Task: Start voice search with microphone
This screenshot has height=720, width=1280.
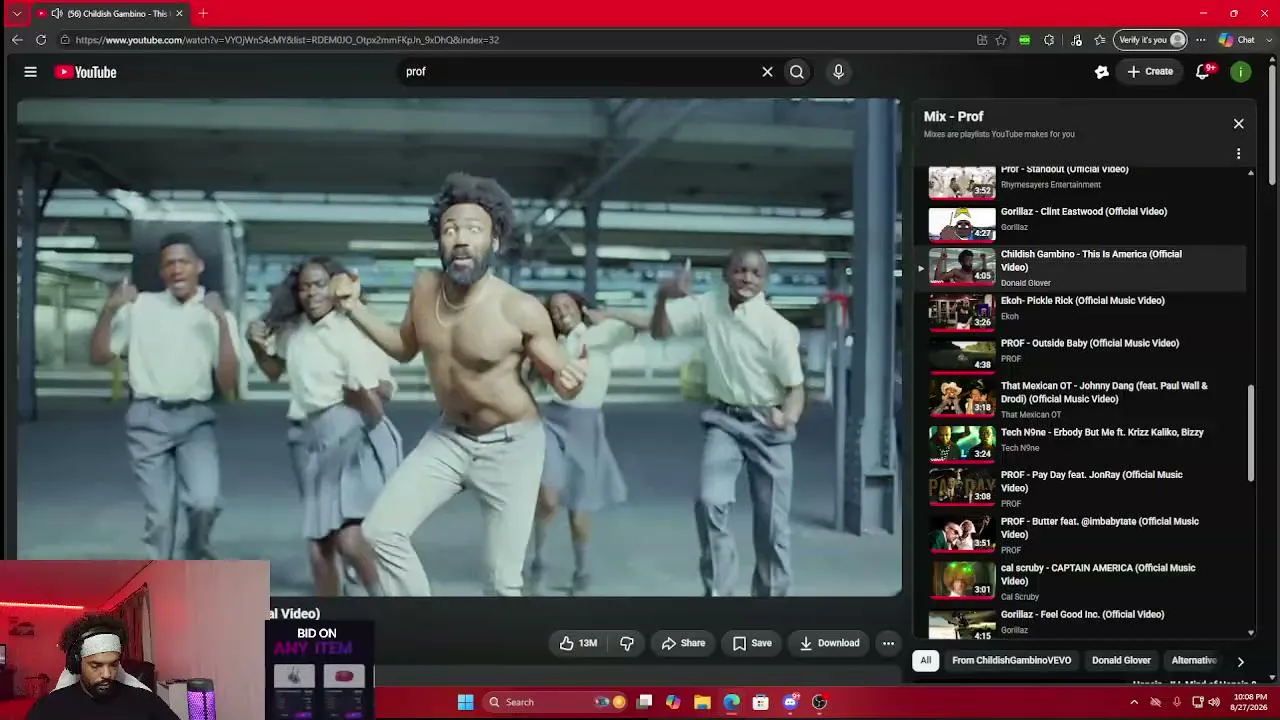Action: 838,72
